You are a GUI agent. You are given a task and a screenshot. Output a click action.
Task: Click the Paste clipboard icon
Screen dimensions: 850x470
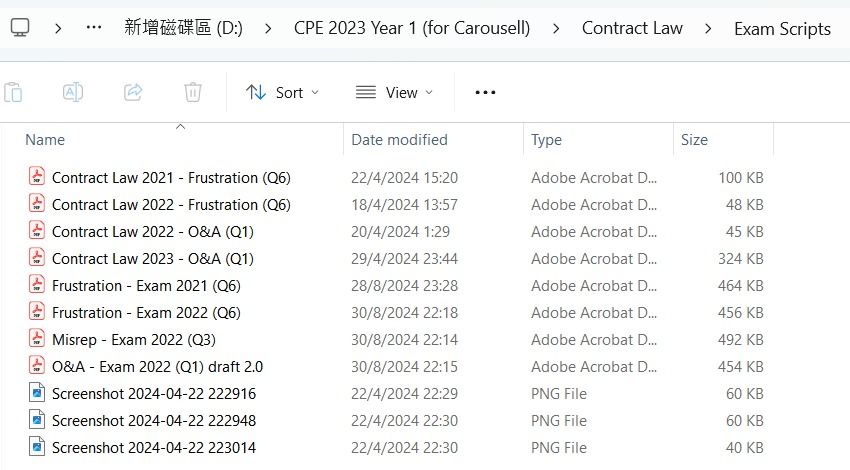(x=13, y=92)
